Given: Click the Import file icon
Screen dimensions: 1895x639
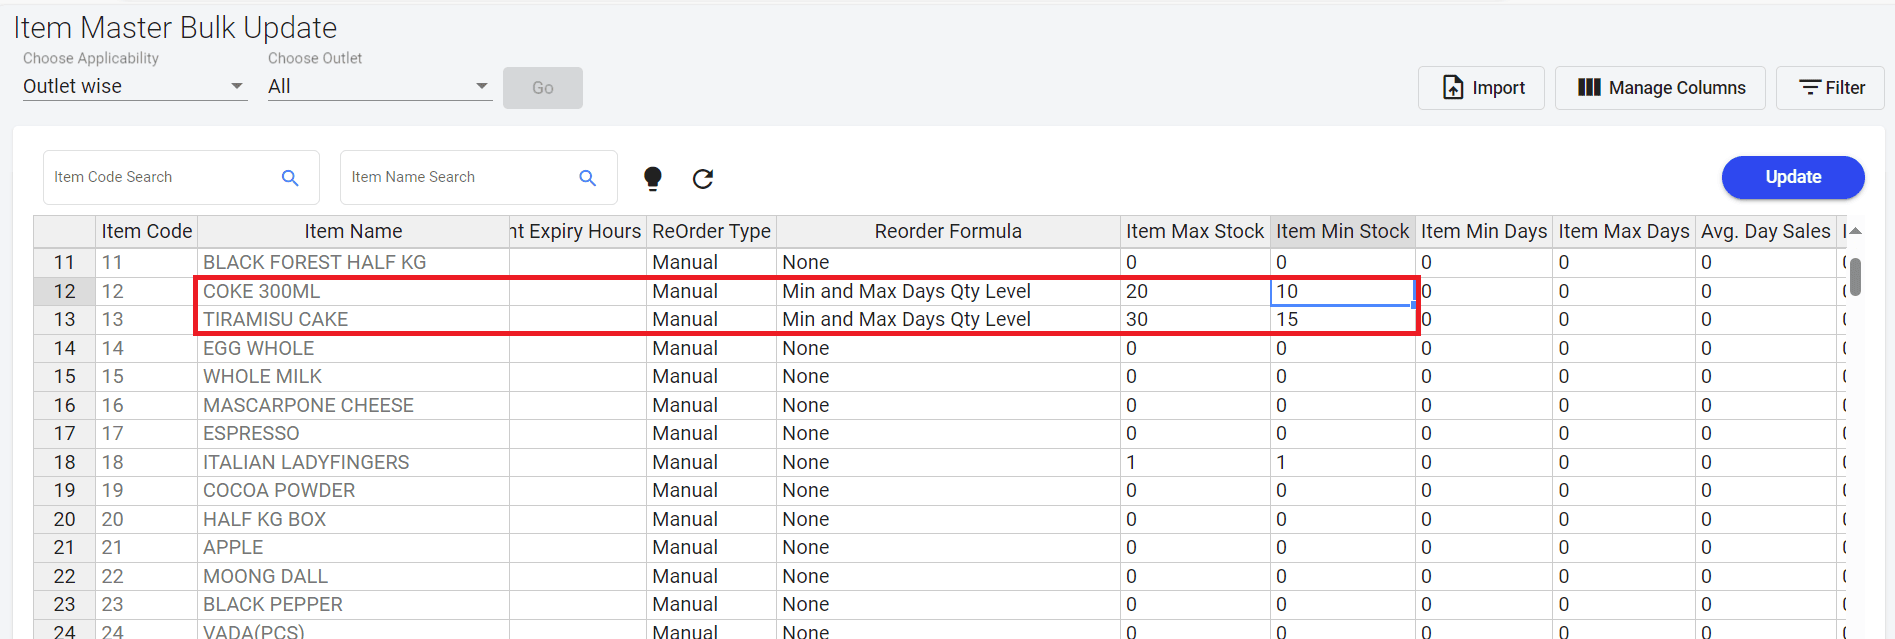Looking at the screenshot, I should pos(1453,88).
